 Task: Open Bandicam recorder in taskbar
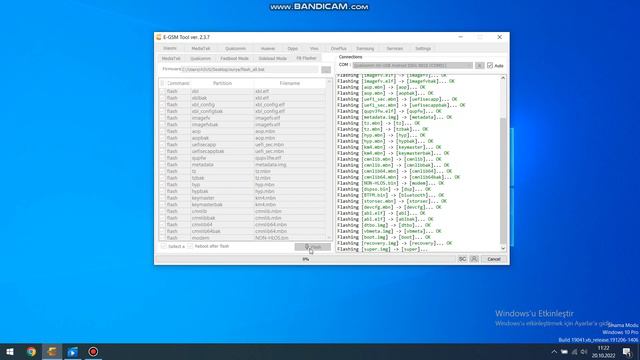click(93, 352)
